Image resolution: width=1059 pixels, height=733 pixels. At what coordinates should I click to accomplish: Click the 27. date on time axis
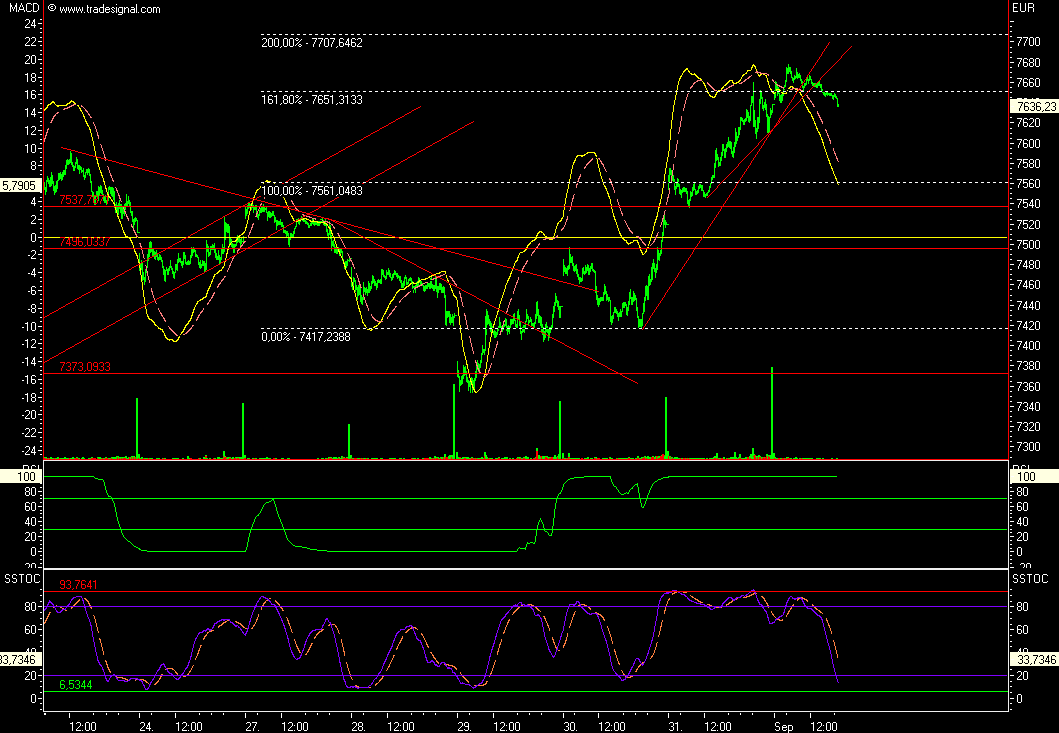(x=252, y=727)
